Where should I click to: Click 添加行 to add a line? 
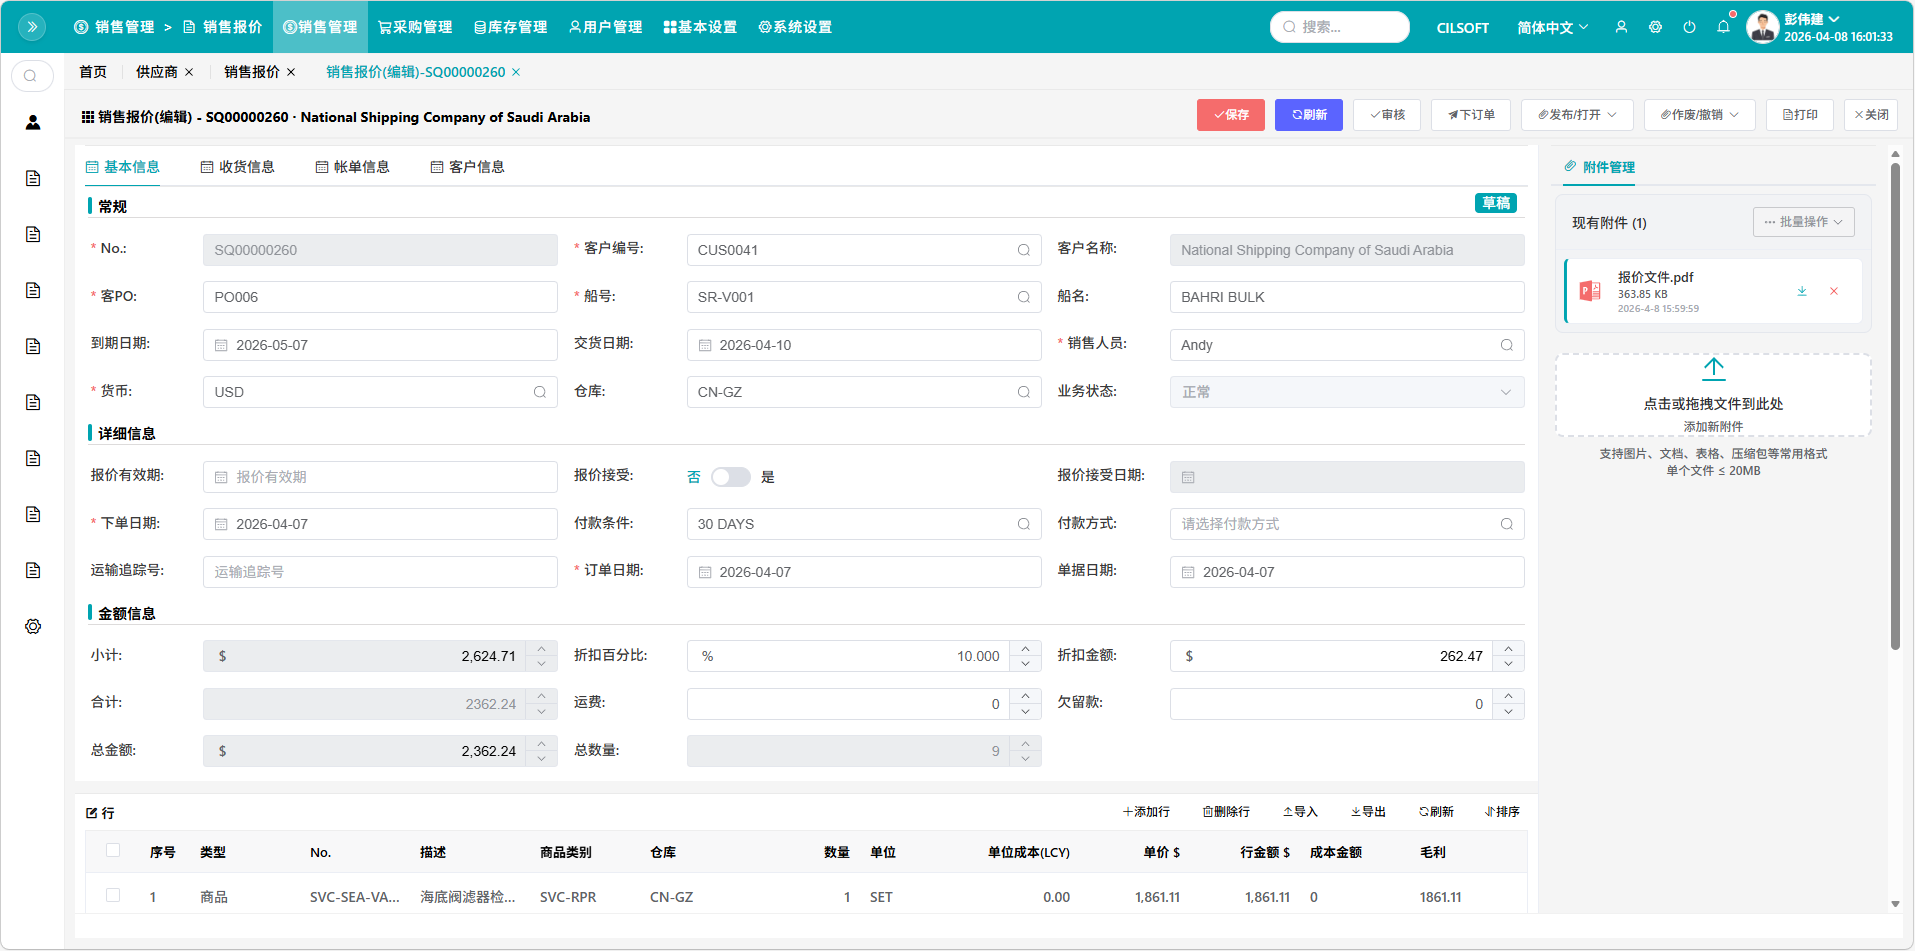1146,812
